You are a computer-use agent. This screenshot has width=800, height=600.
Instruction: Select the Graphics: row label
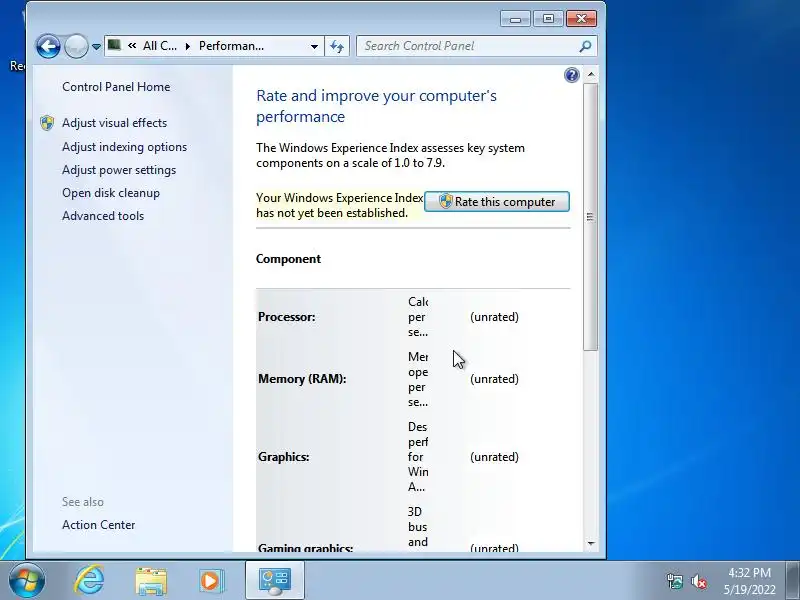(283, 457)
